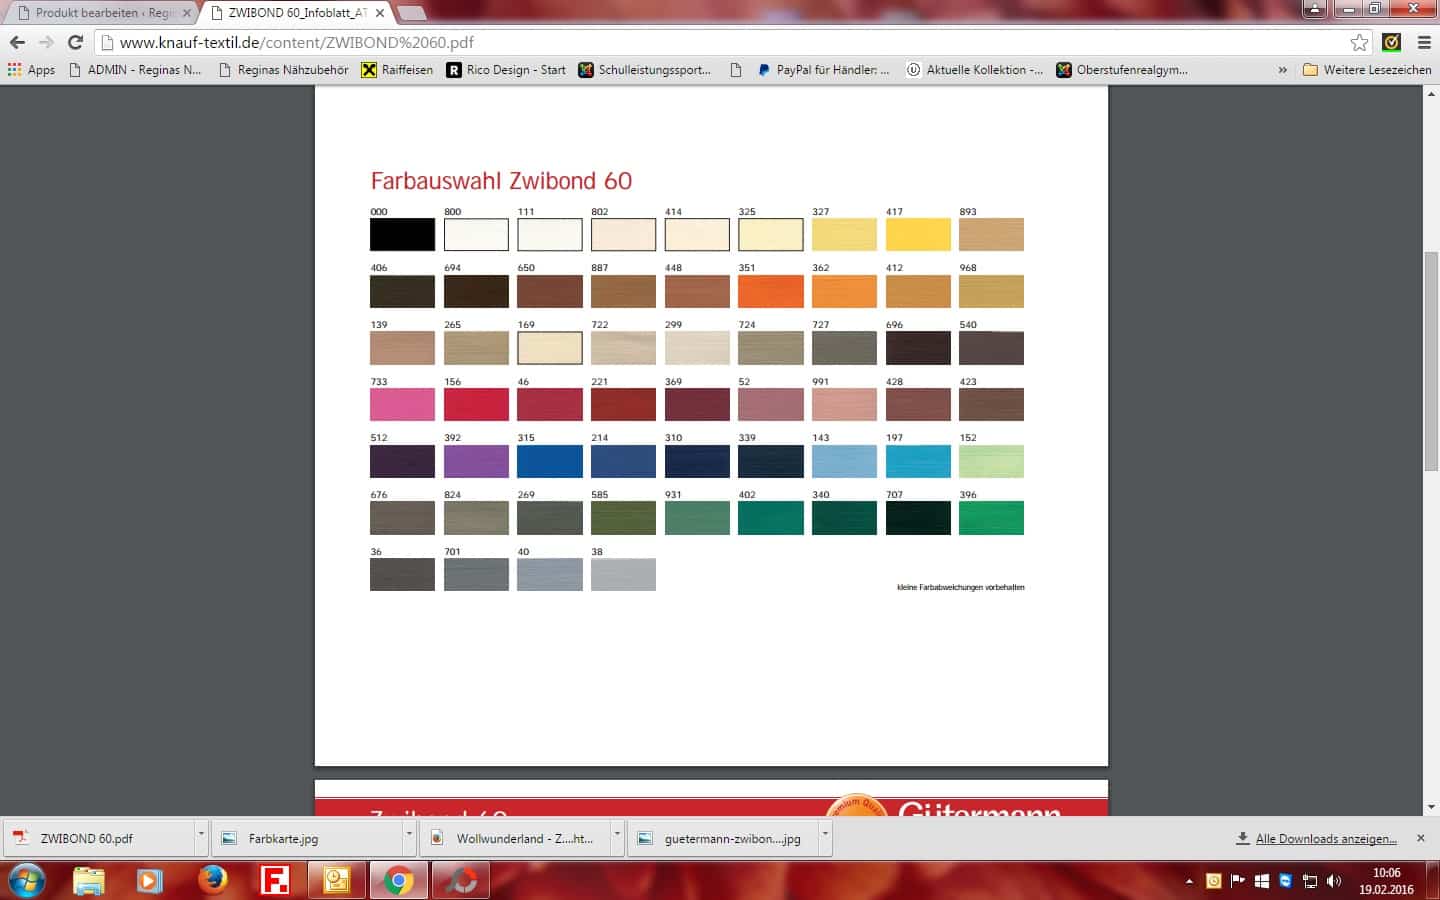
Task: Expand options arrow for ZWIBOND 60.pdf download
Action: [201, 833]
